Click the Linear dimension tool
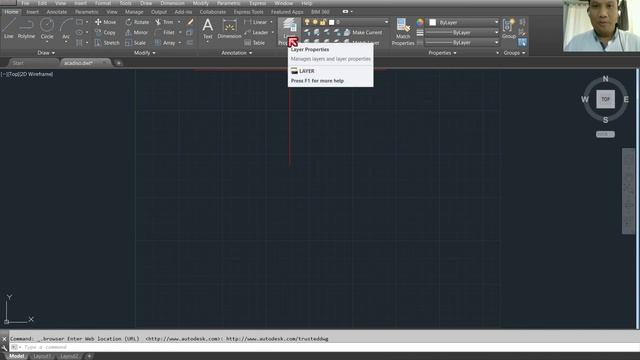640x360 pixels. point(256,22)
